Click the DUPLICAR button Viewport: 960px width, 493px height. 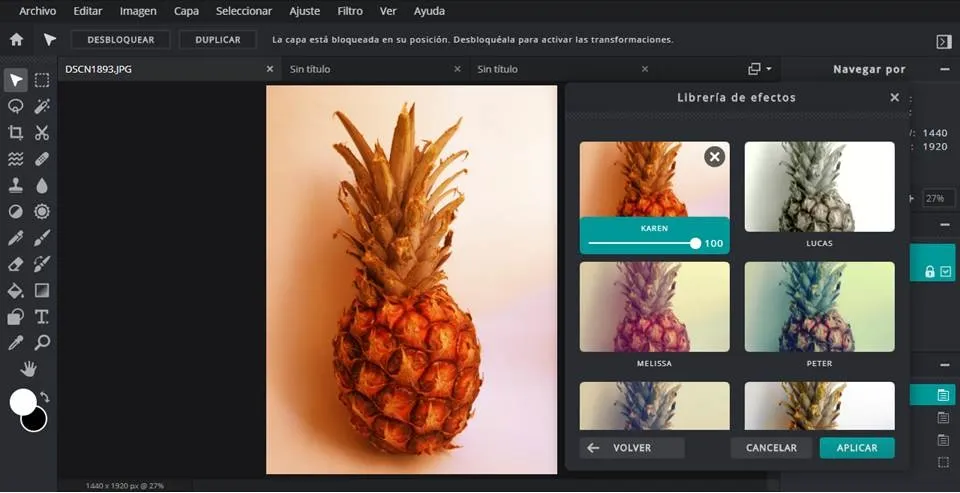pyautogui.click(x=218, y=40)
